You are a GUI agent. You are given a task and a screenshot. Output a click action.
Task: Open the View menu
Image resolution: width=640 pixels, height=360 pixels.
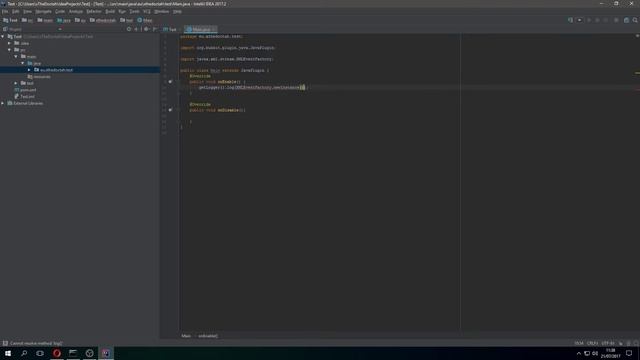pos(27,11)
